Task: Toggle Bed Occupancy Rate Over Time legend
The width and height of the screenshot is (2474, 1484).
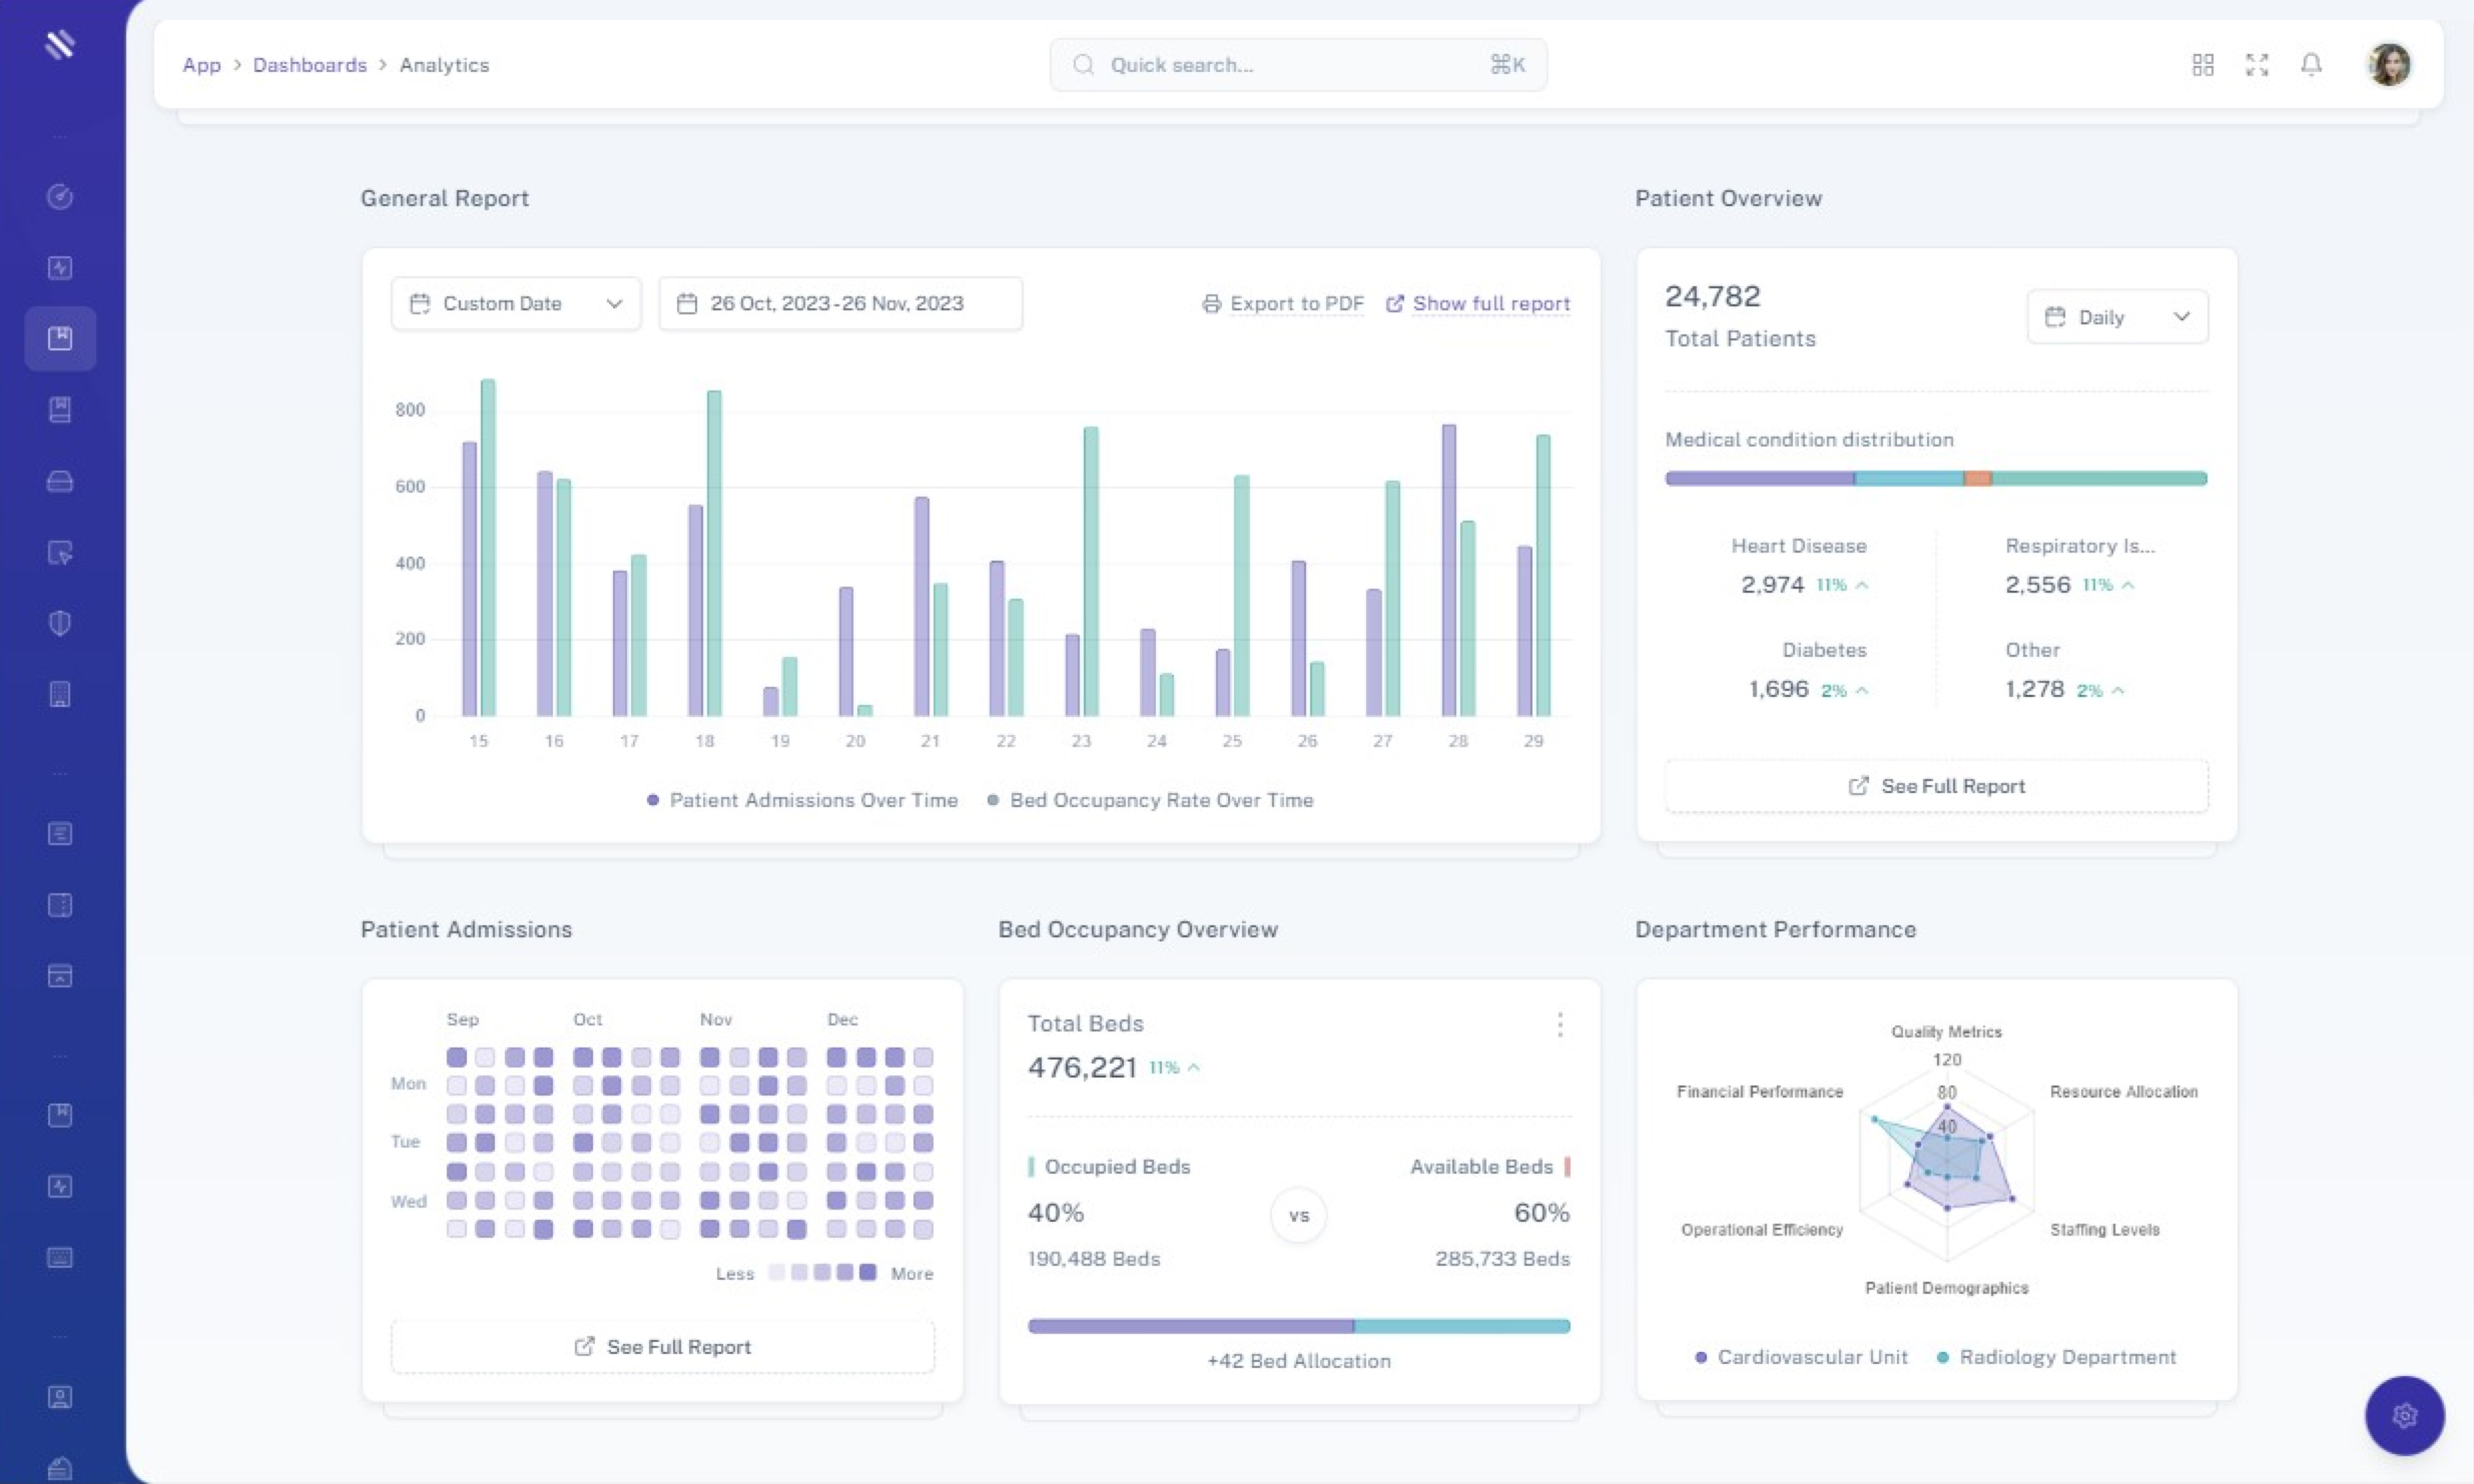Action: (1150, 800)
